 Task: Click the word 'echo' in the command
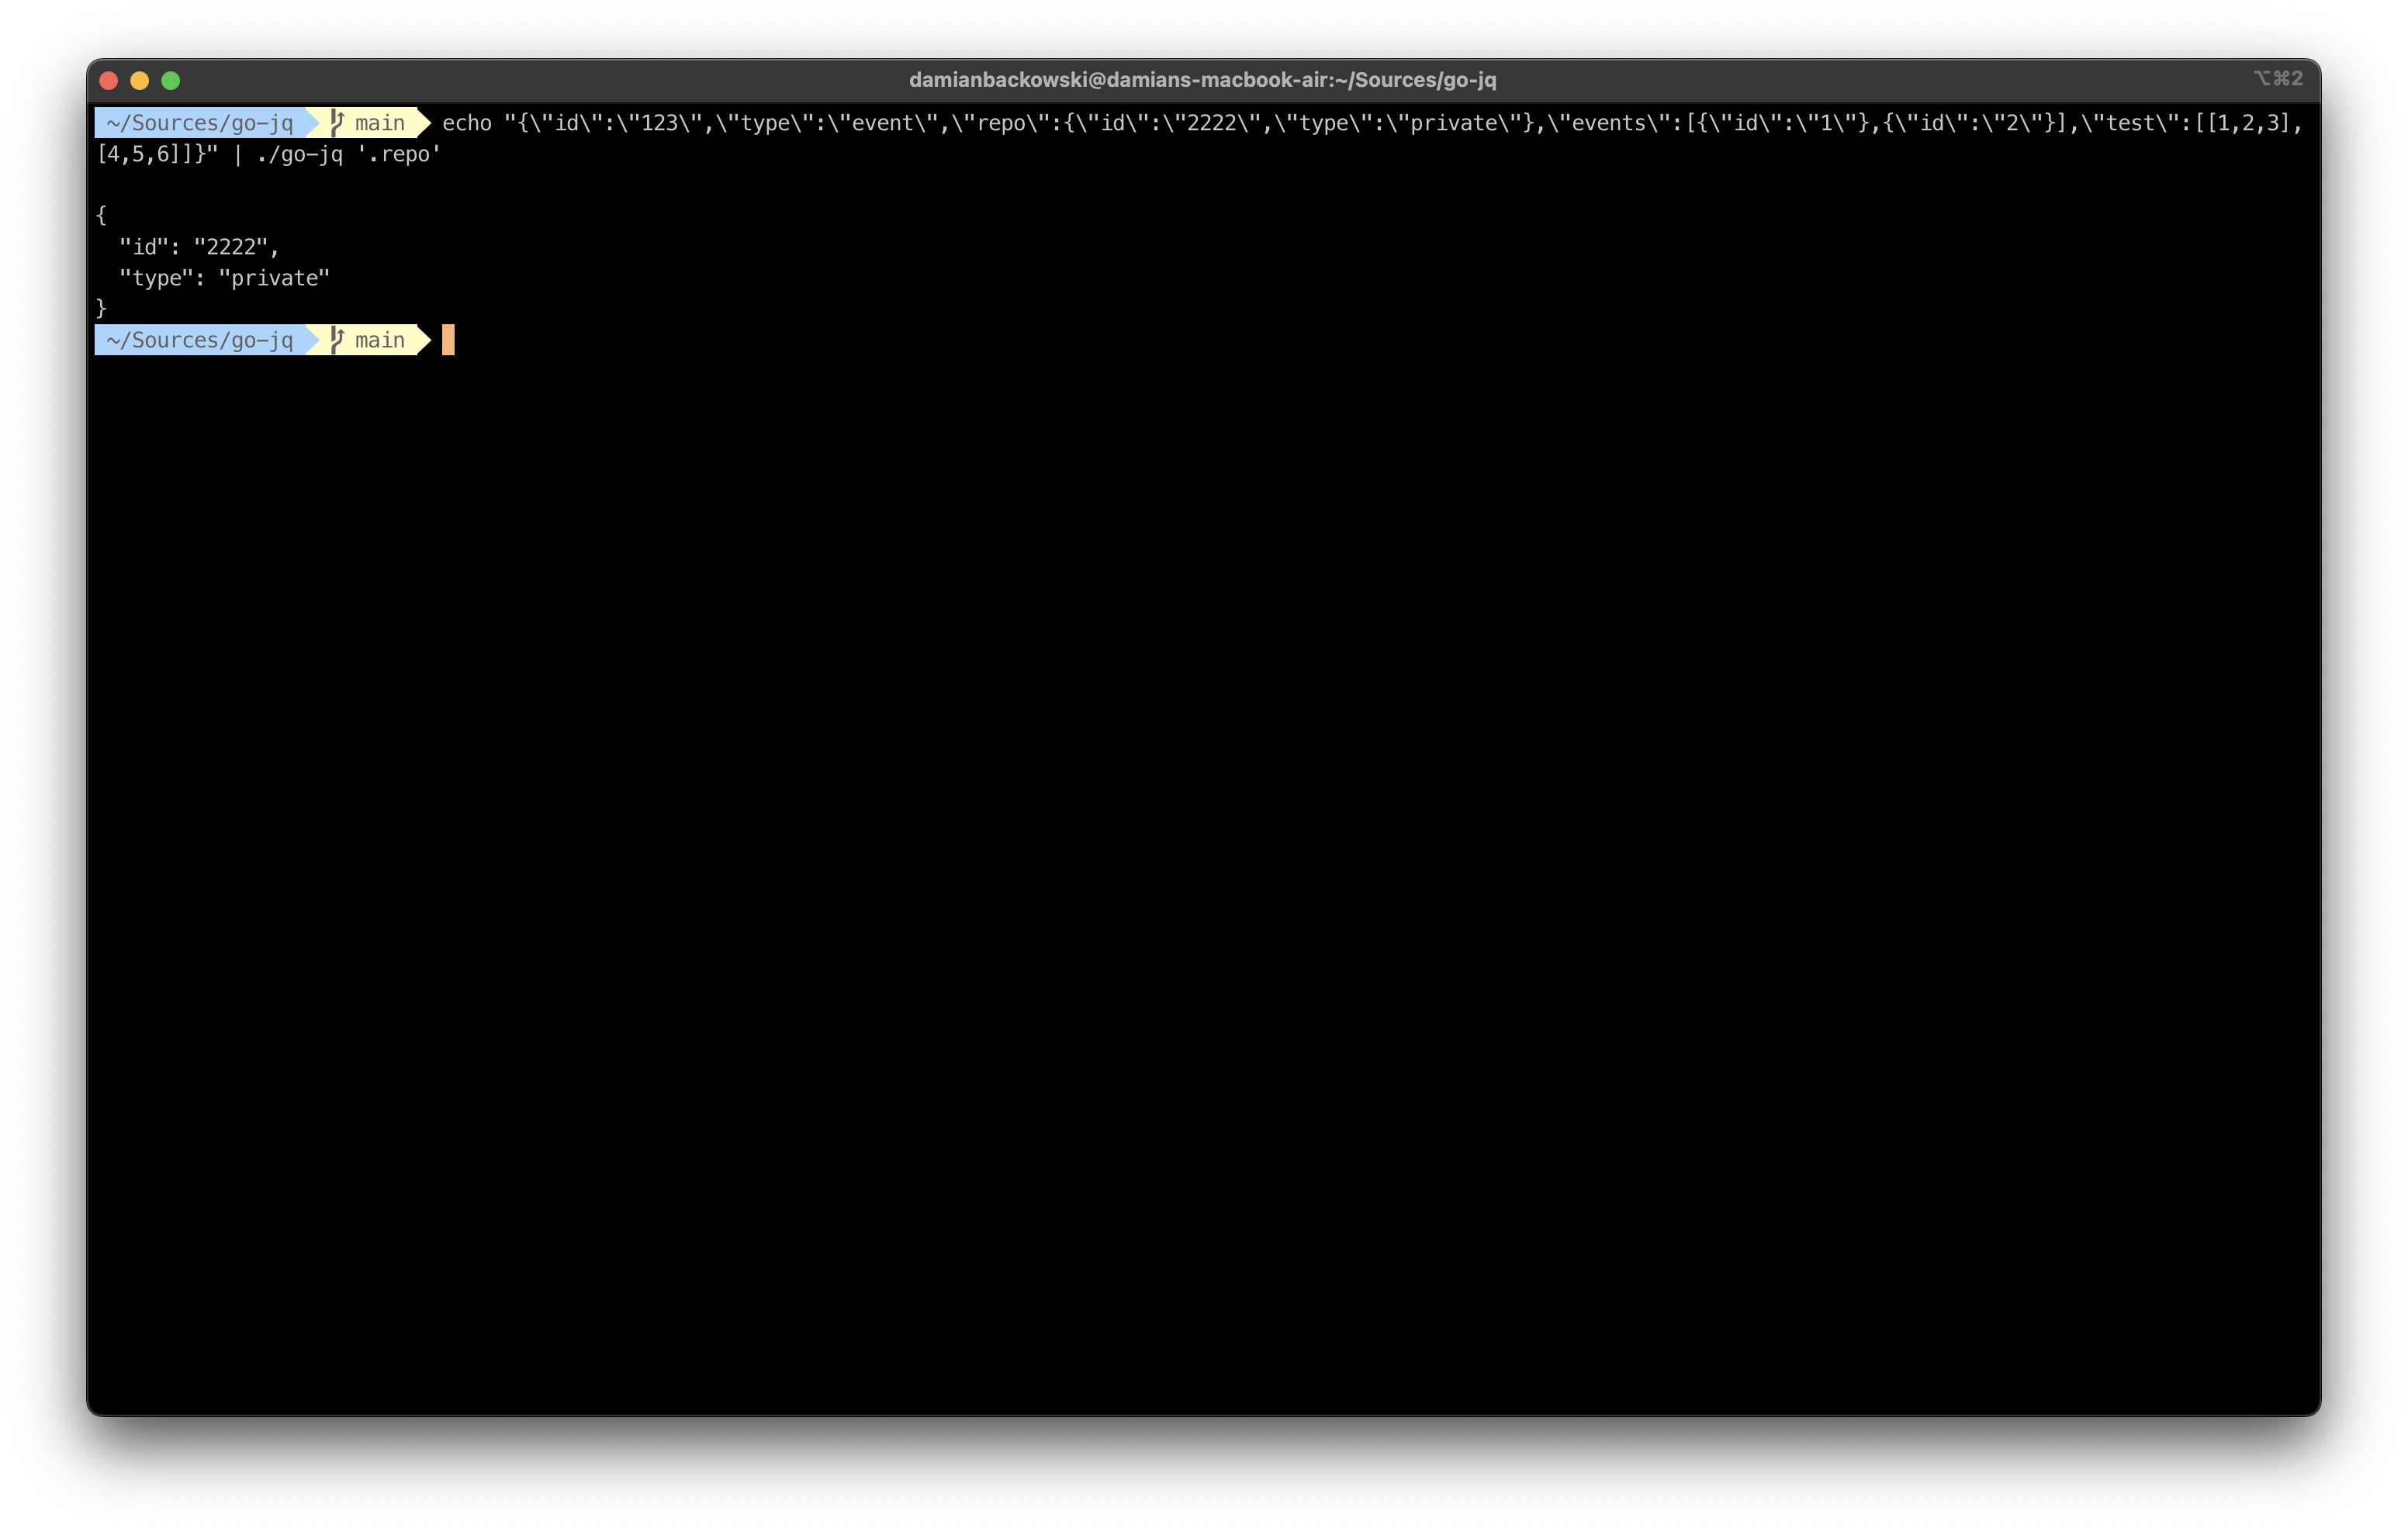(x=467, y=123)
